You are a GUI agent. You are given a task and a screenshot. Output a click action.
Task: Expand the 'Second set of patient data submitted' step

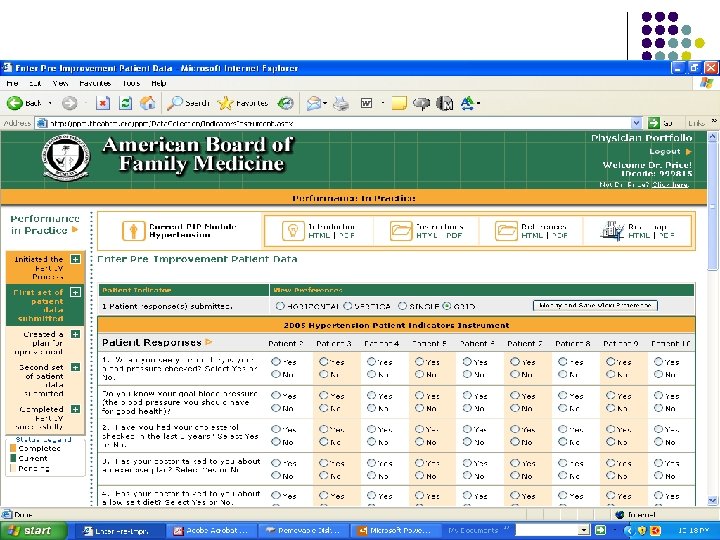click(x=76, y=368)
